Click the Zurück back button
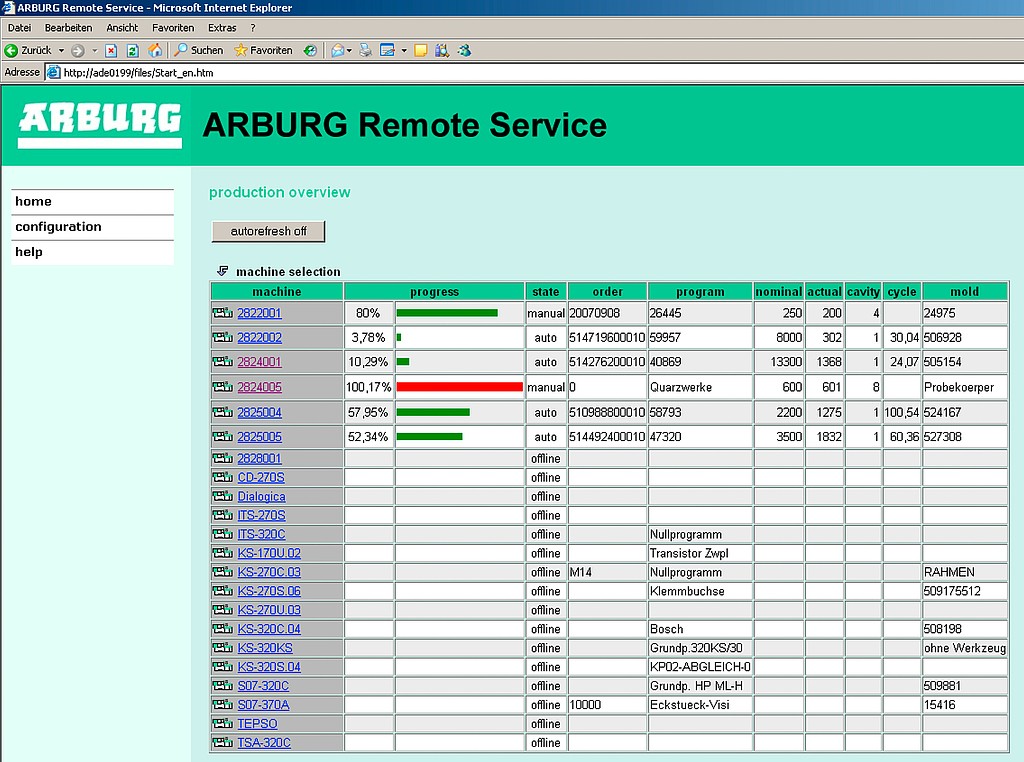Image resolution: width=1024 pixels, height=762 pixels. (28, 50)
